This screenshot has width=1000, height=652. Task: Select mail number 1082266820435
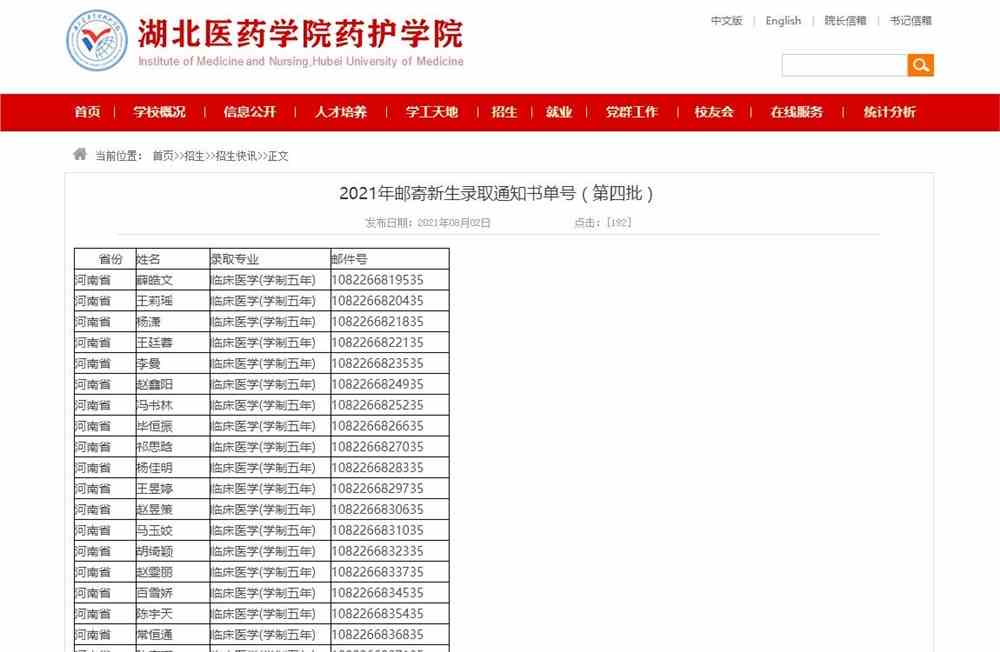(x=378, y=301)
